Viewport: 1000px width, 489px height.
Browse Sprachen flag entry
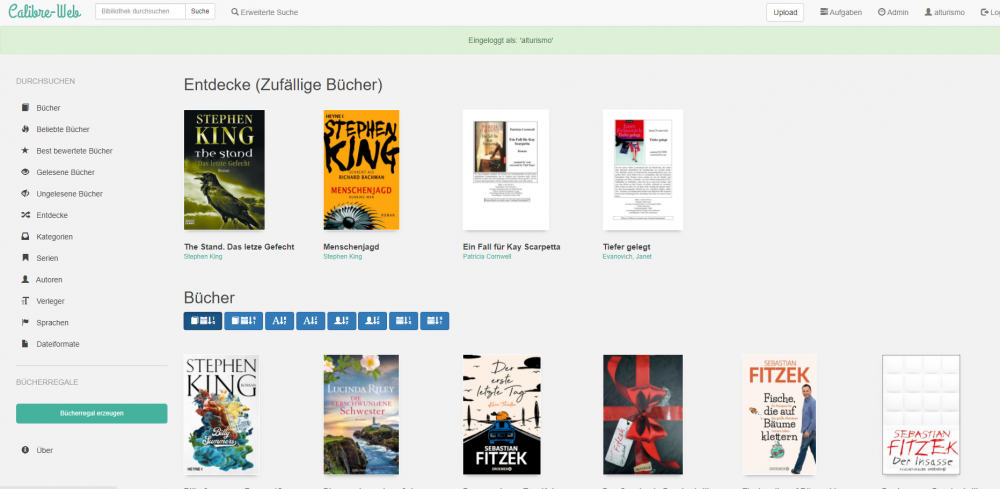45,323
